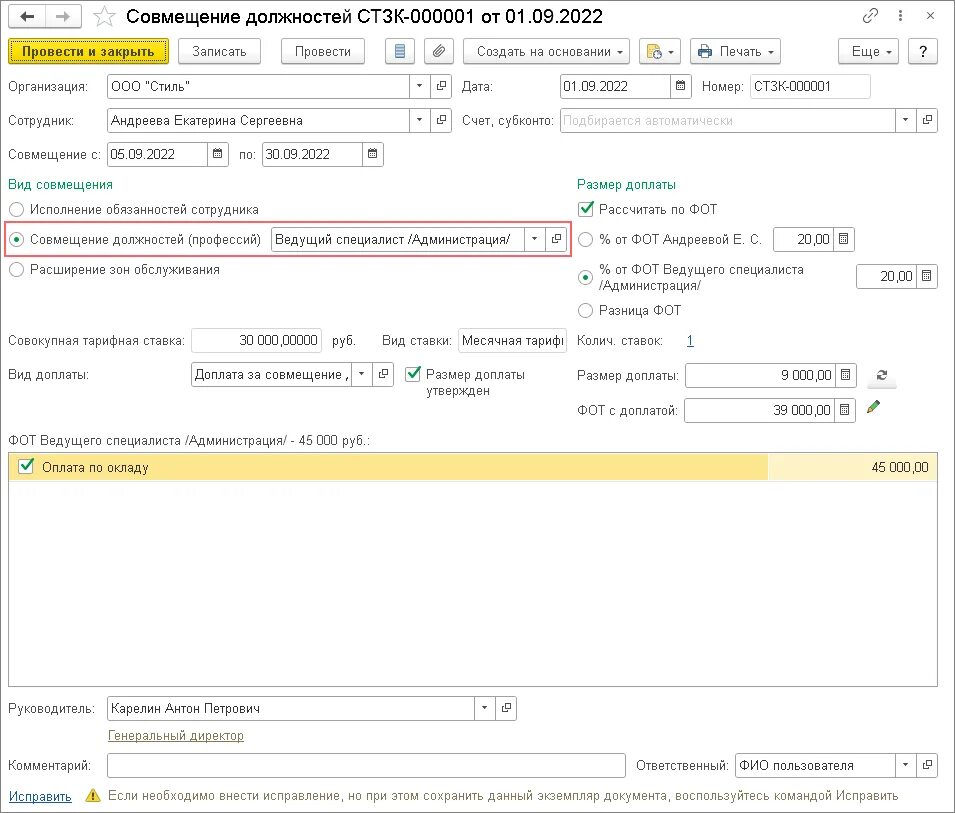Go back with the left arrow button

pyautogui.click(x=27, y=16)
